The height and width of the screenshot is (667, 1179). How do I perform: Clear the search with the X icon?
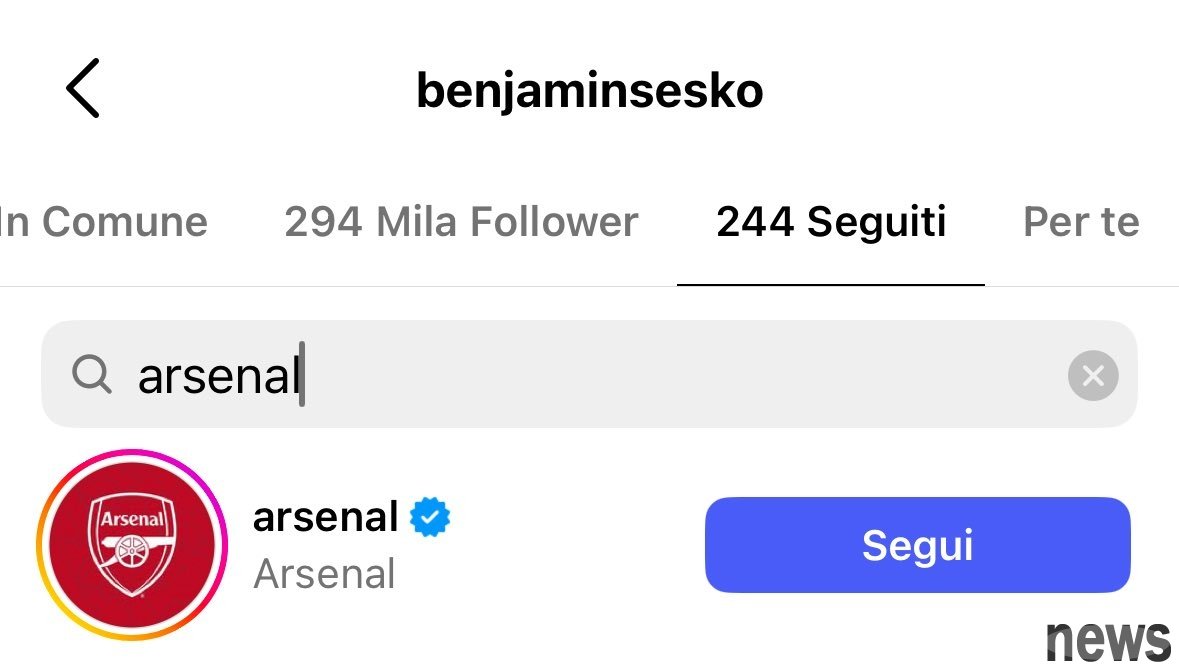(1093, 376)
